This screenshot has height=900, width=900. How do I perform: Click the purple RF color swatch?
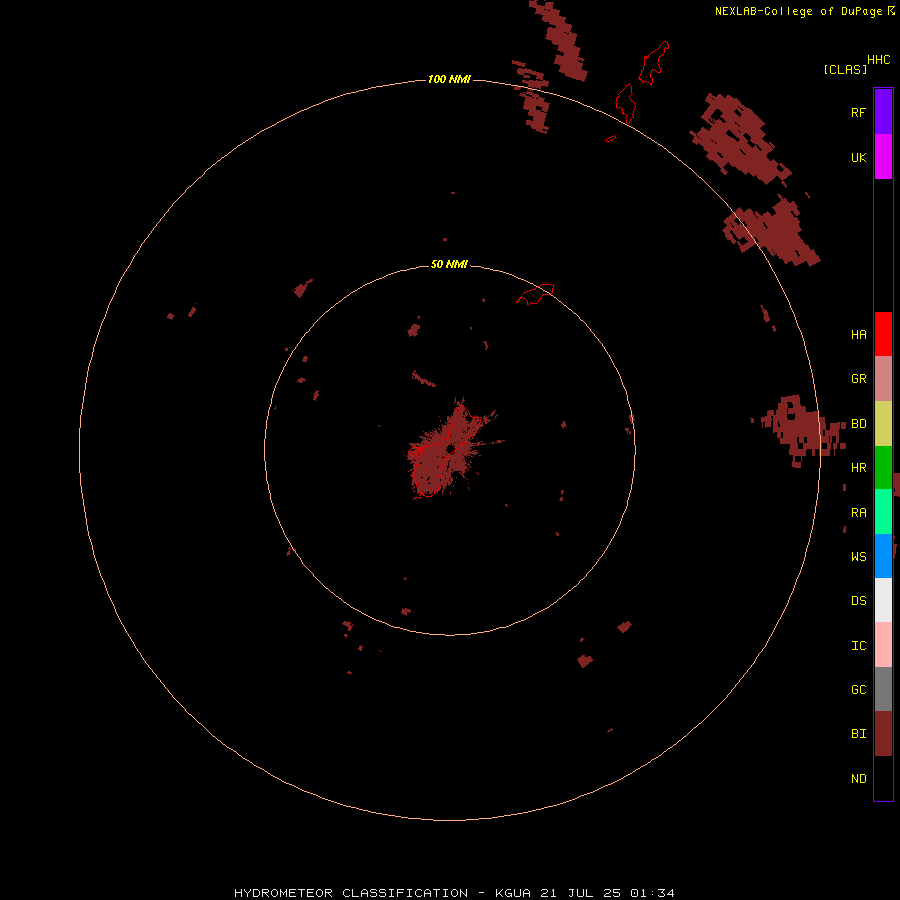click(x=883, y=112)
